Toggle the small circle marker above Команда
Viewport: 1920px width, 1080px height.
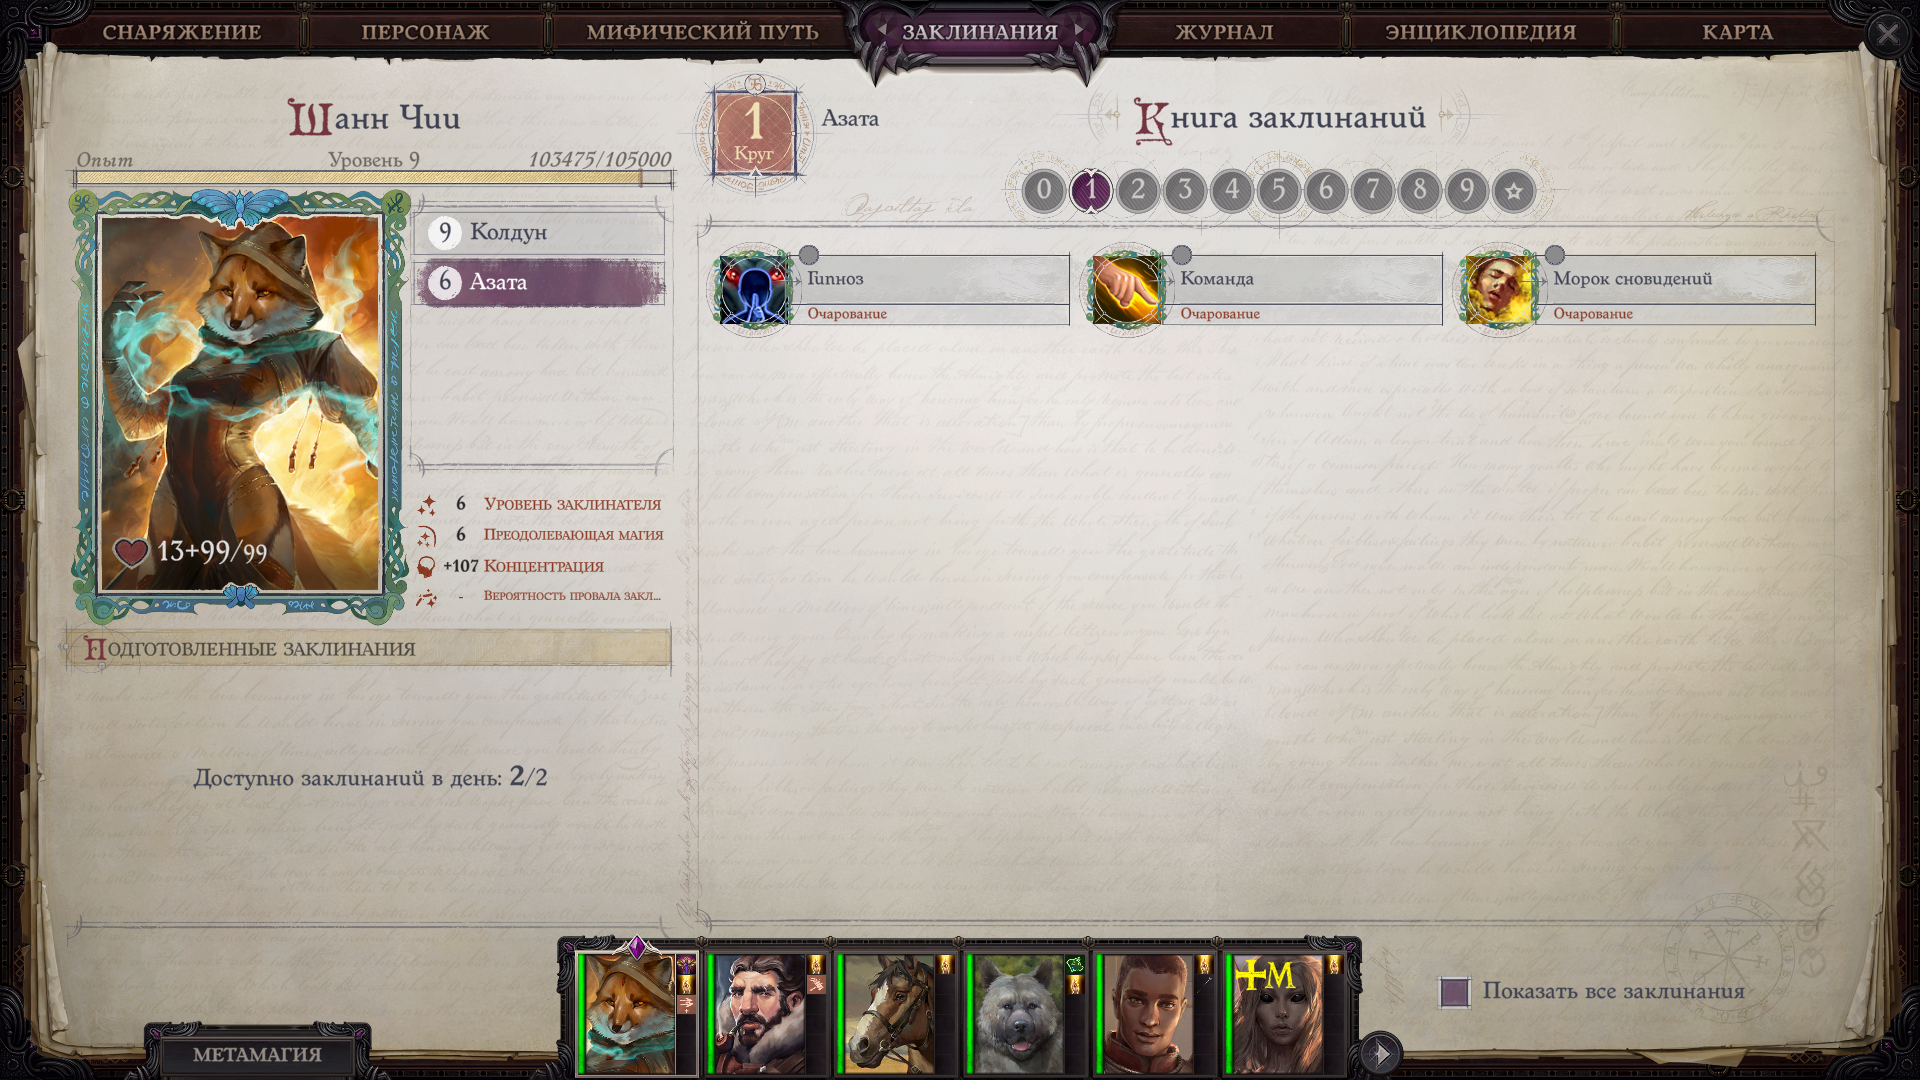(x=1182, y=255)
